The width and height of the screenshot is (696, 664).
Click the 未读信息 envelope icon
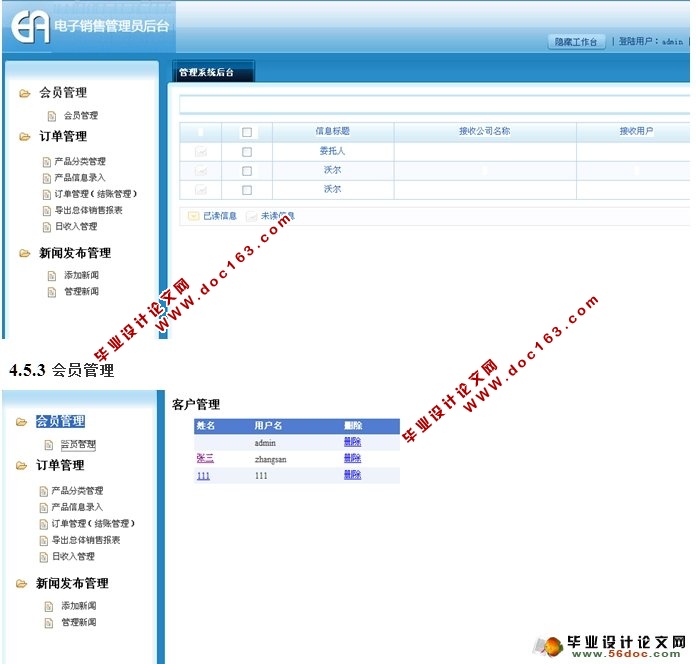pos(252,216)
